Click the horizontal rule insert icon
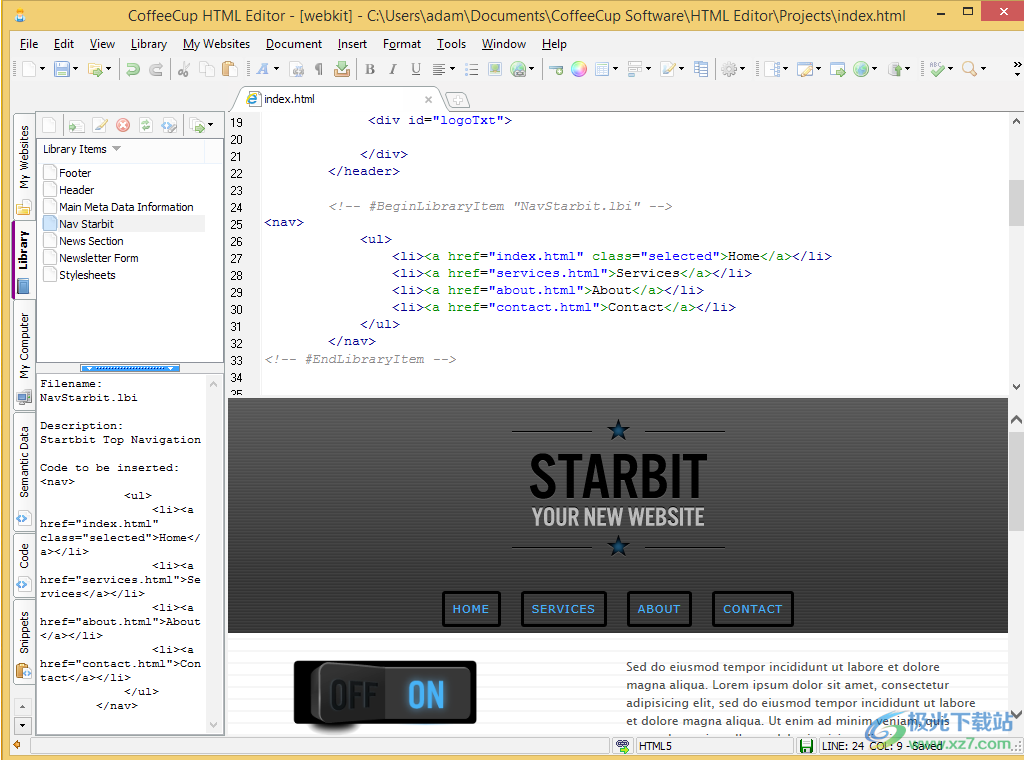The image size is (1024, 760). click(556, 69)
